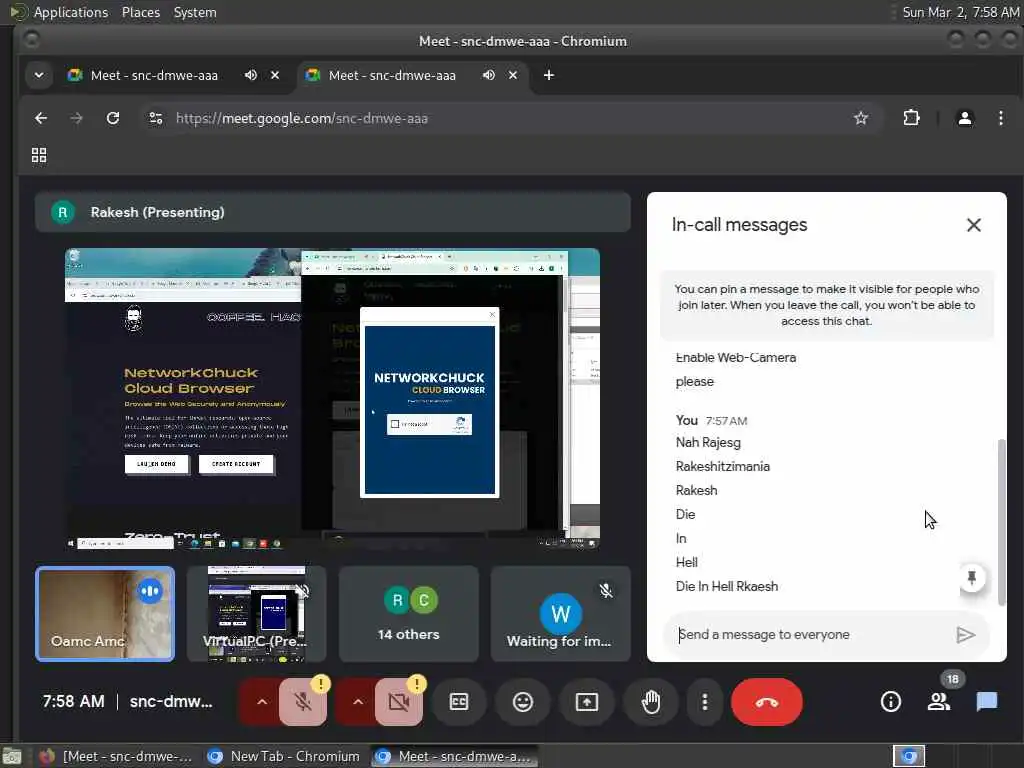The width and height of the screenshot is (1024, 768).
Task: Open meeting details info icon
Action: click(x=891, y=702)
